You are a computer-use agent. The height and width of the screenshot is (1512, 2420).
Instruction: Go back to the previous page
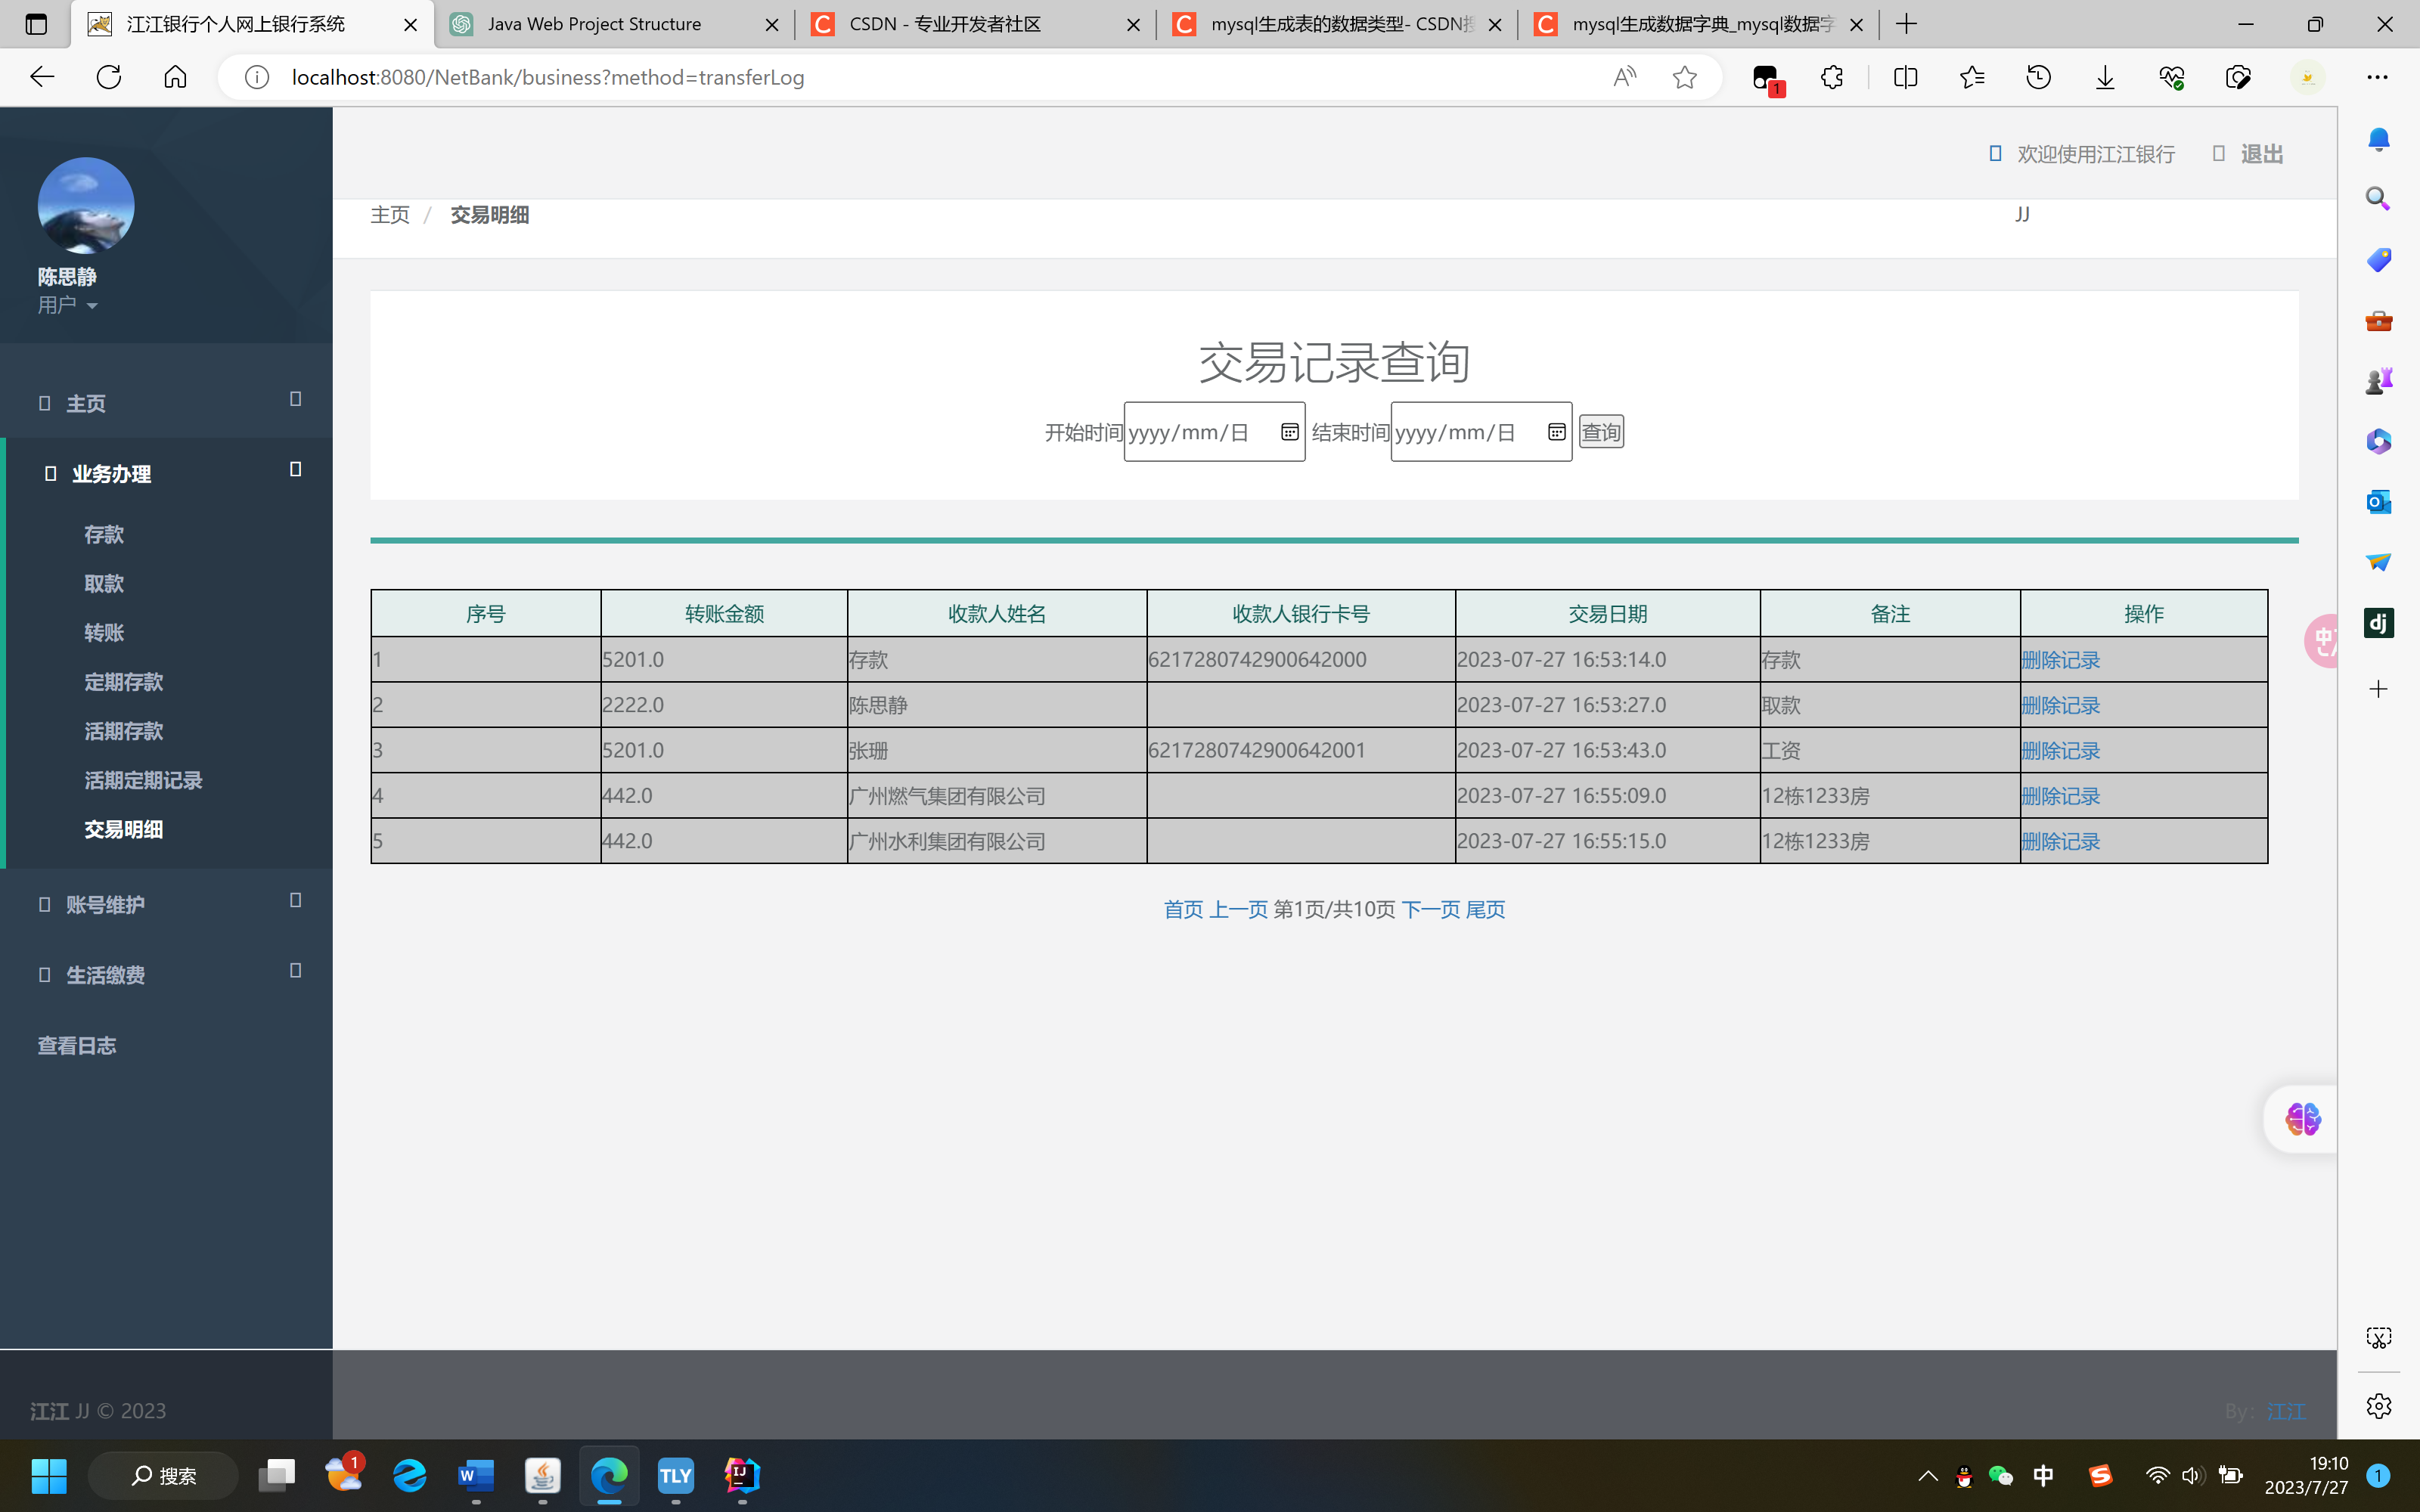point(42,77)
